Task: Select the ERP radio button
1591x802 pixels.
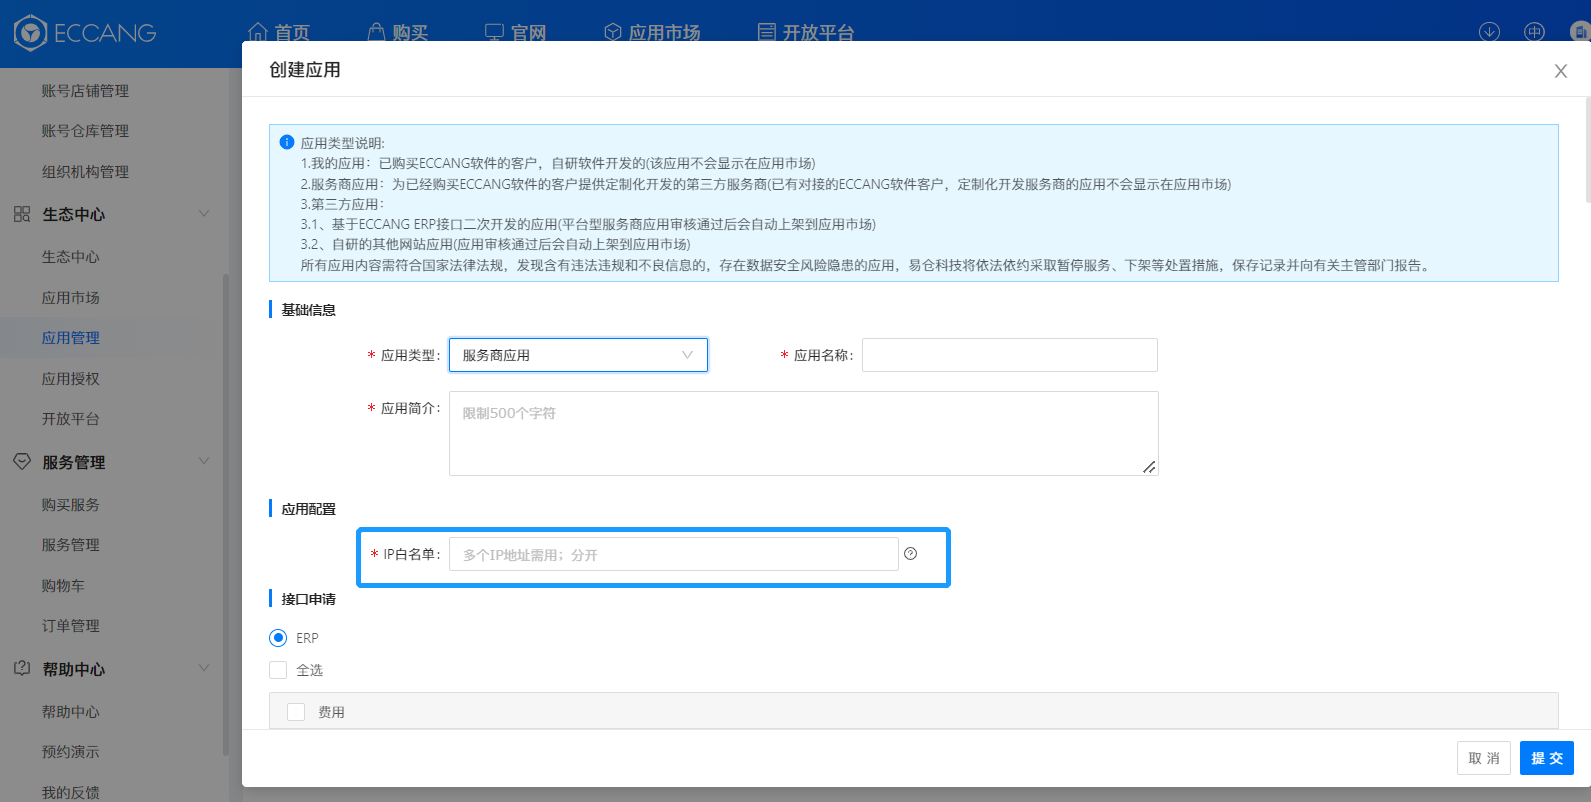Action: [x=278, y=638]
